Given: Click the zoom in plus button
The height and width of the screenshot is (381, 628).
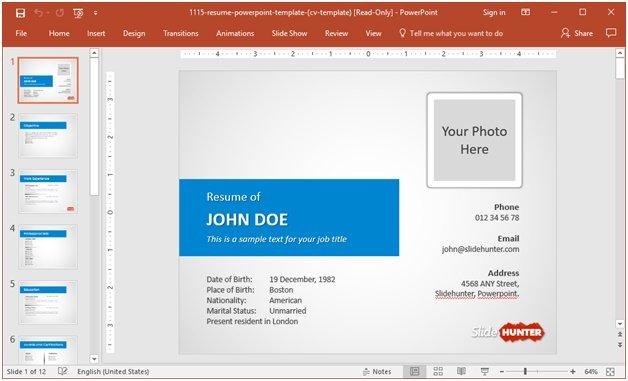Looking at the screenshot, I should [573, 372].
